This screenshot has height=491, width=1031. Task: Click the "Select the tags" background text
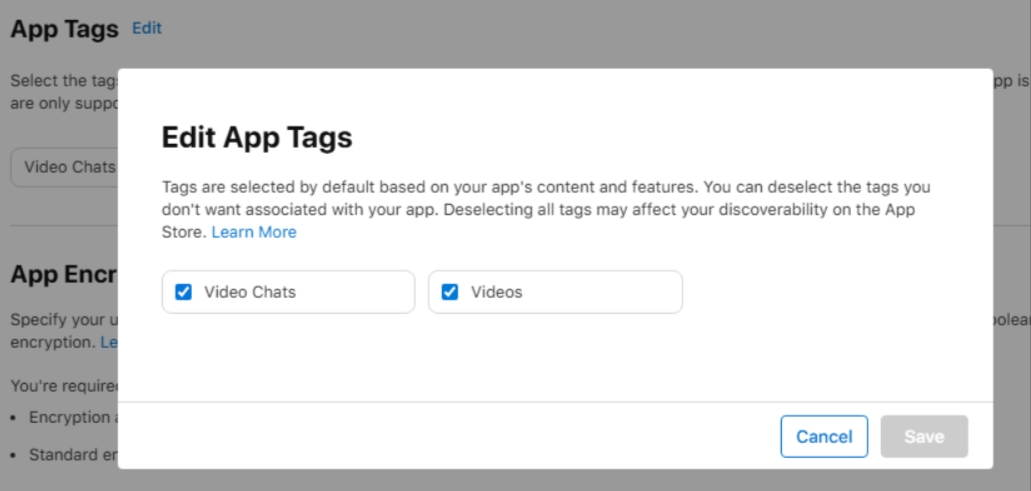[x=63, y=81]
